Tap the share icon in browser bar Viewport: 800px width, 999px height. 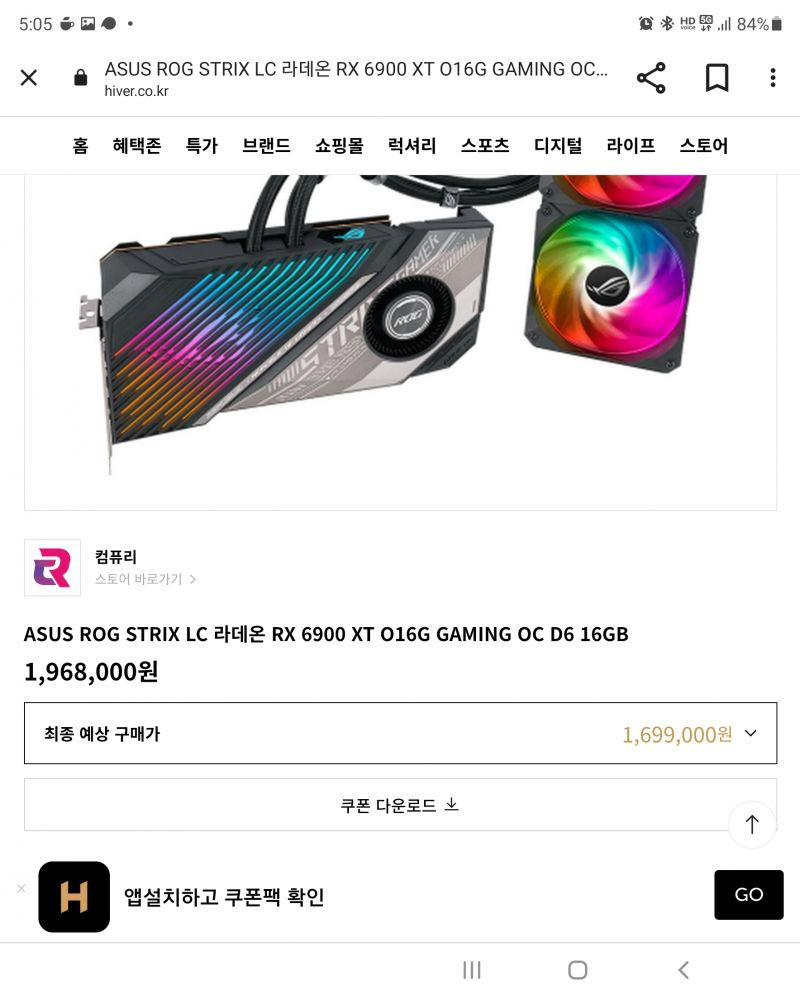point(651,78)
